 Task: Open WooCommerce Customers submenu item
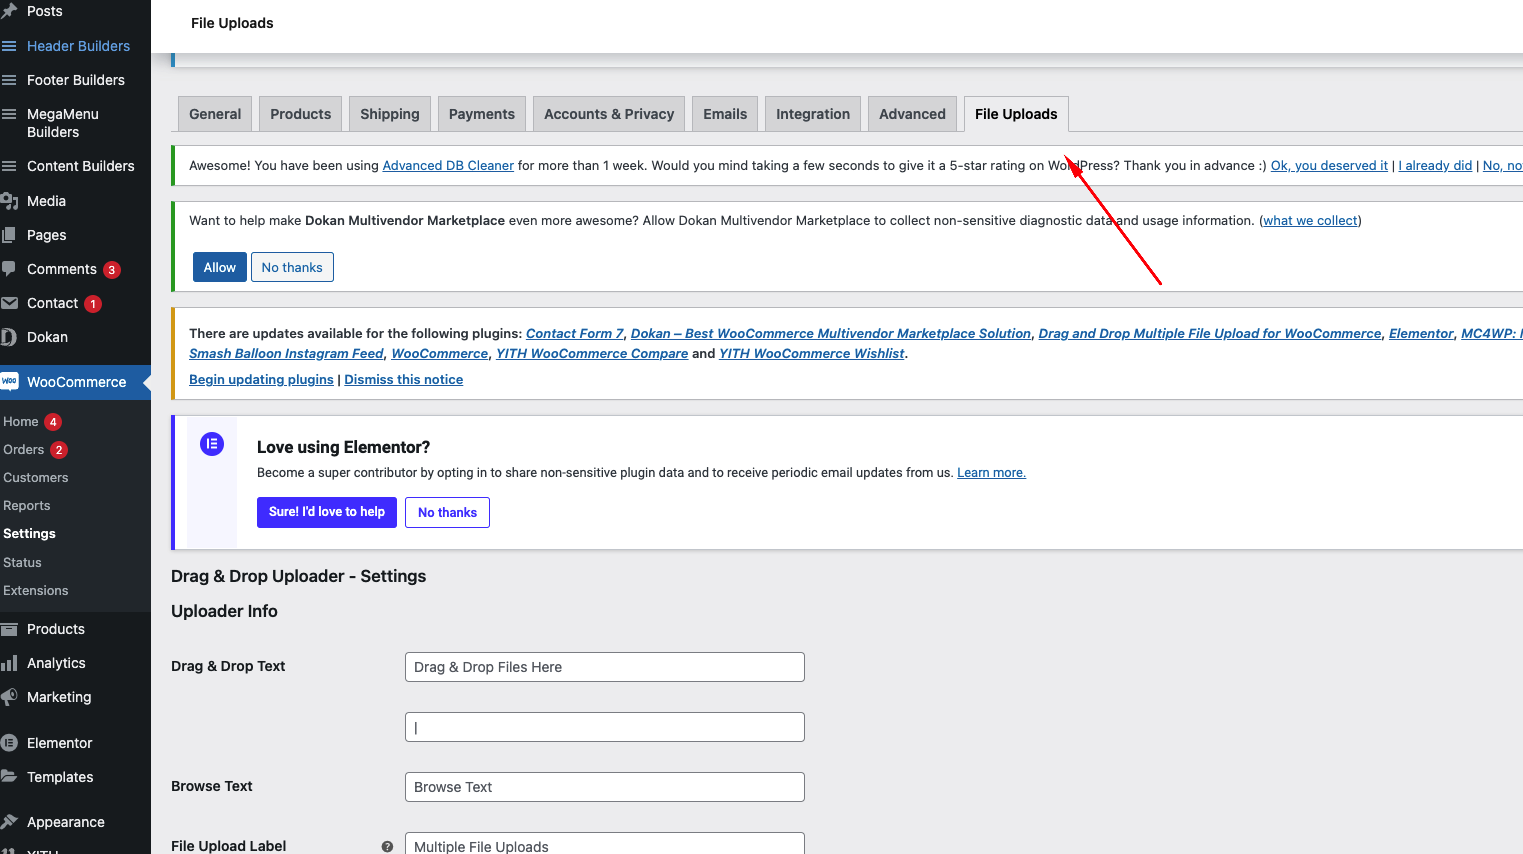36,478
